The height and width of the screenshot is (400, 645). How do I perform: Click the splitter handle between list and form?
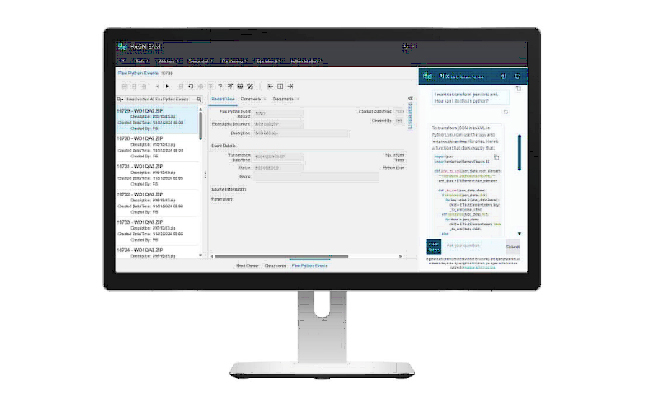(205, 175)
